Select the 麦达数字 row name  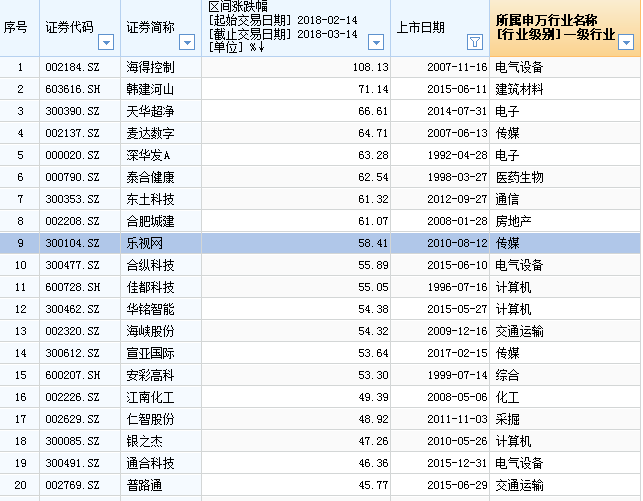coord(150,133)
